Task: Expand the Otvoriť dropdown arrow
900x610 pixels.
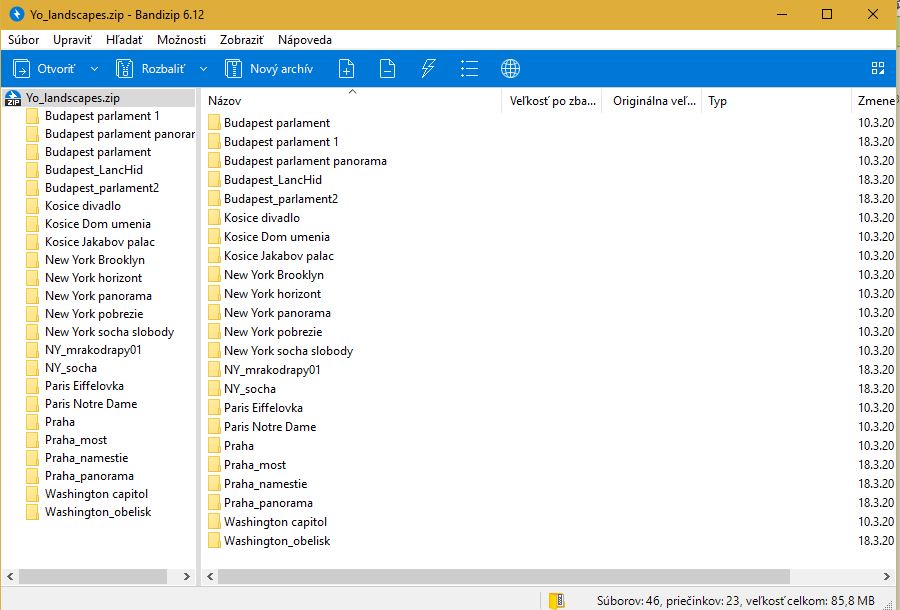Action: (x=94, y=69)
